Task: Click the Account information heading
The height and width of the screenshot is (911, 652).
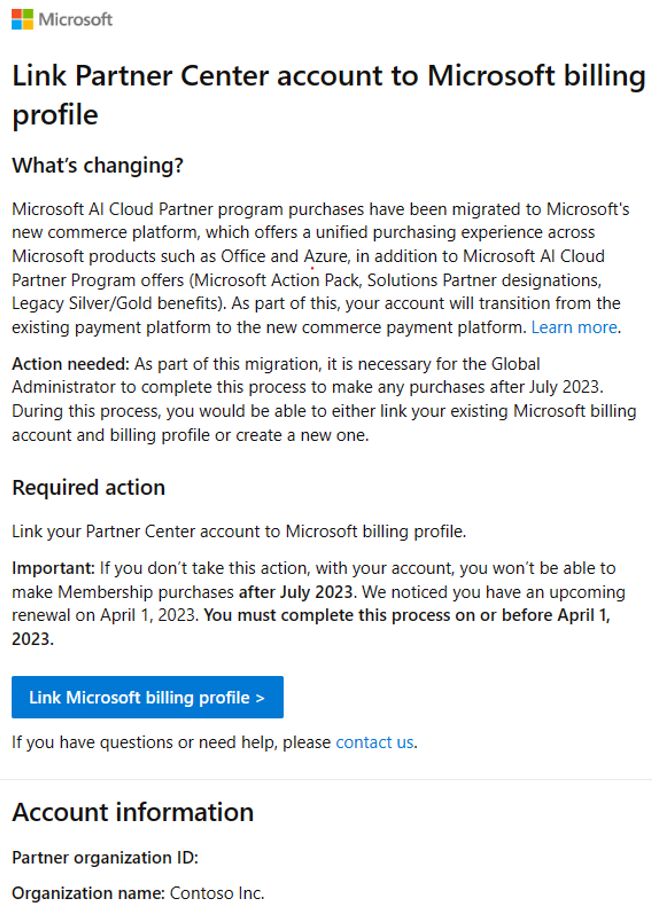Action: pyautogui.click(x=133, y=811)
